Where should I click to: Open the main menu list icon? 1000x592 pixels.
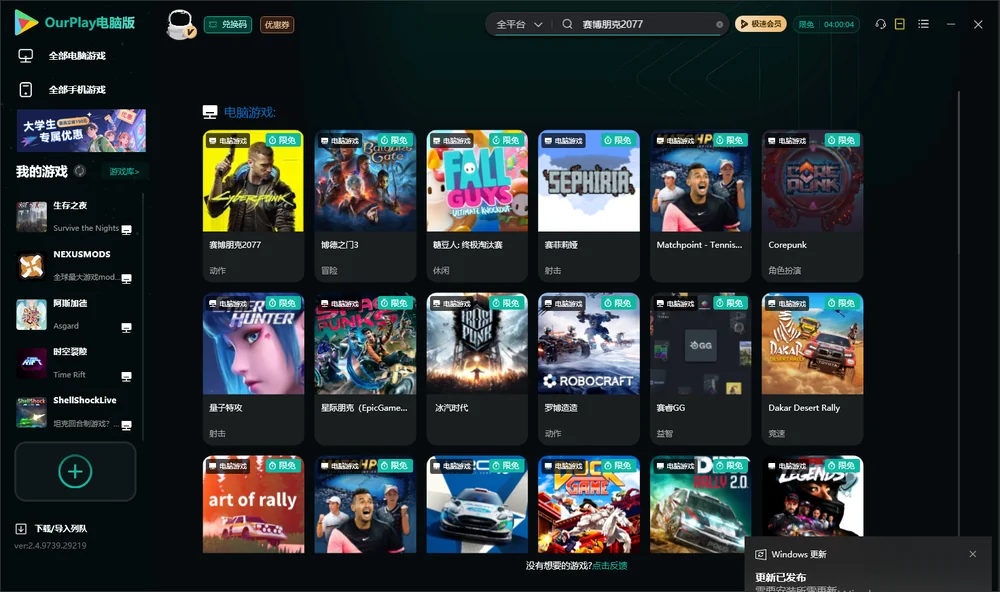coord(923,24)
